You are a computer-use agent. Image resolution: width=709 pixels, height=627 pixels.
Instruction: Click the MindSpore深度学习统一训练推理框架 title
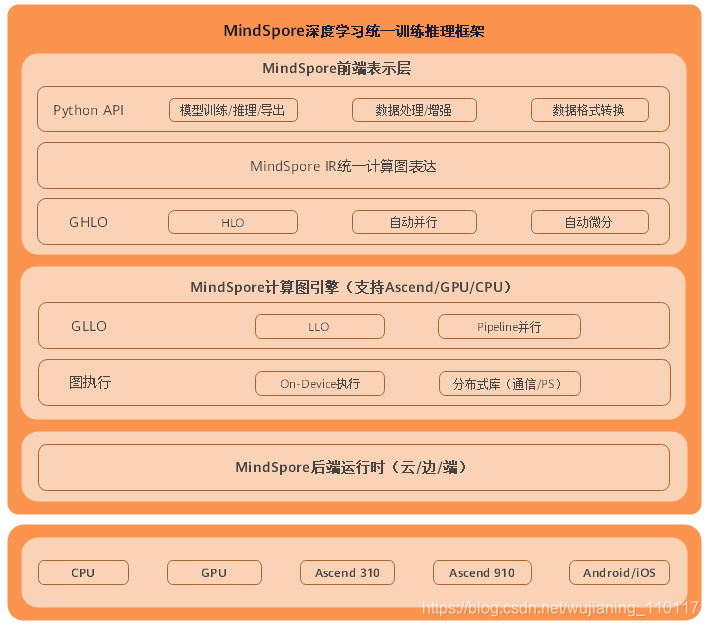[x=354, y=31]
